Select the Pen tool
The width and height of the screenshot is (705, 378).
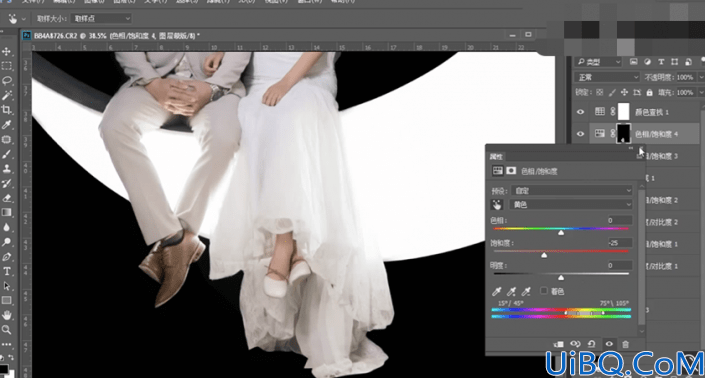[x=6, y=257]
